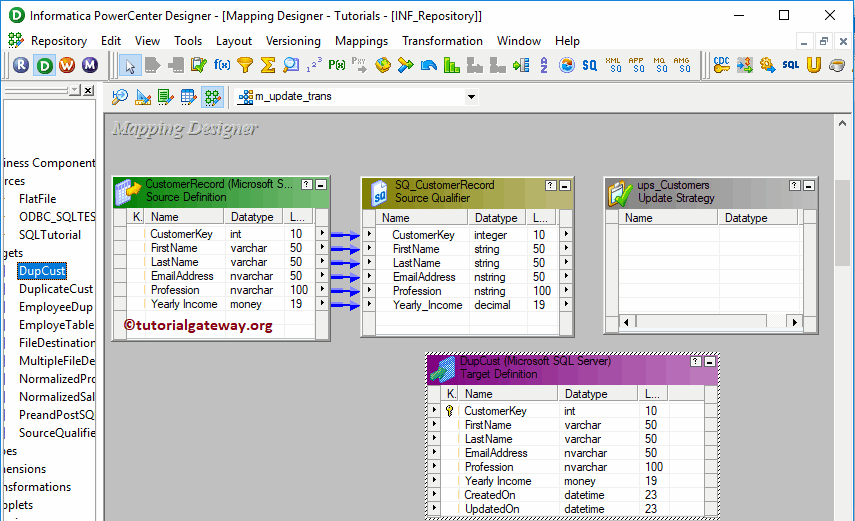Open the Repository Manager (R) tool

pos(22,65)
